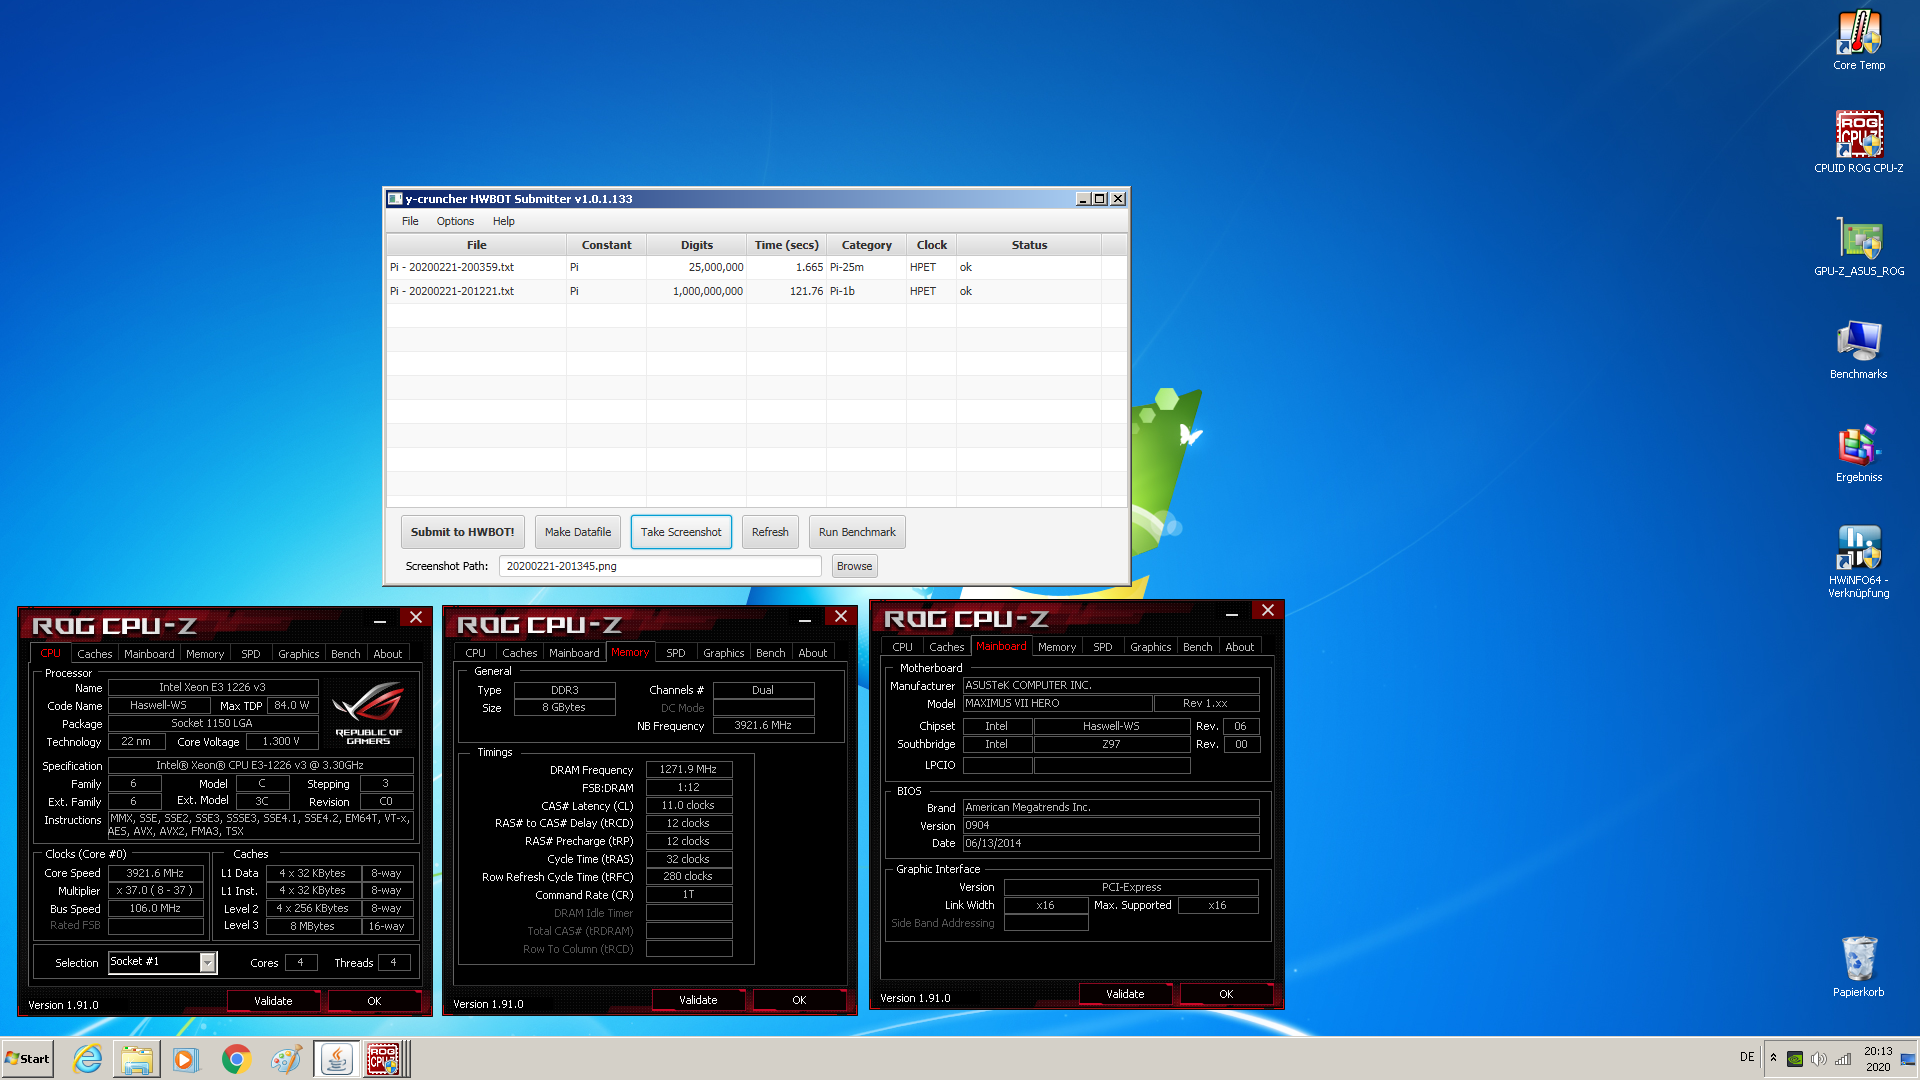Click Submit to HWBOT! button
Screen dimensions: 1920x1080
[462, 532]
